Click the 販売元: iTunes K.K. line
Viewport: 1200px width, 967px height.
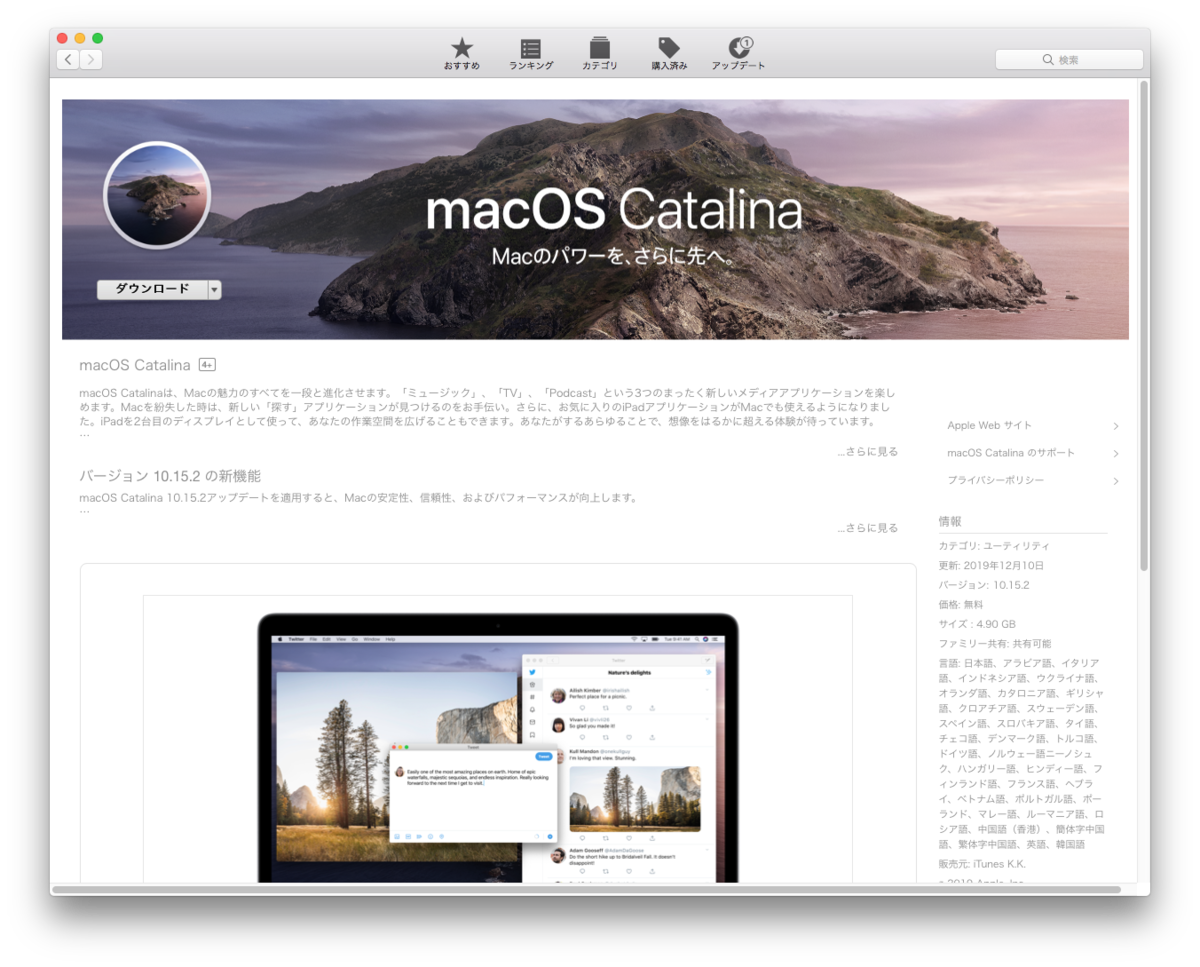982,863
